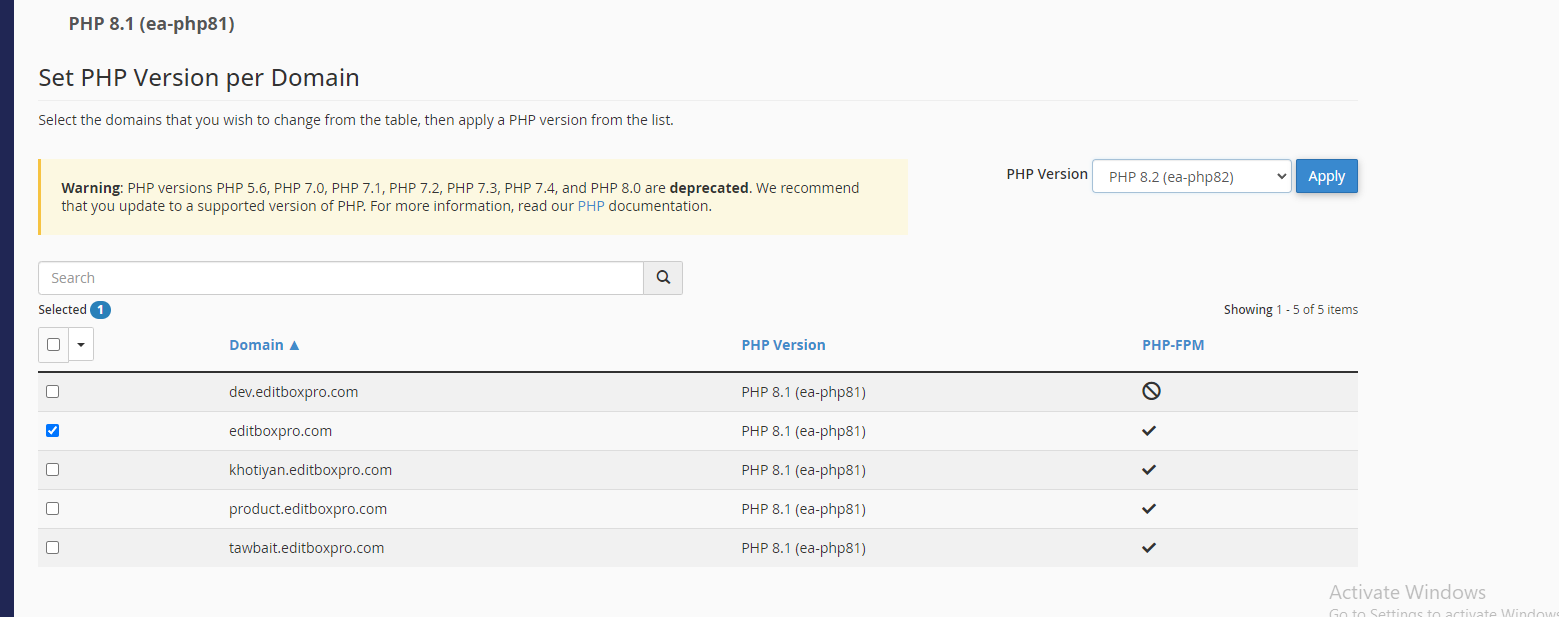Click the PHP-FPM checkmark for khotiyan.editboxpro.com

pos(1149,470)
